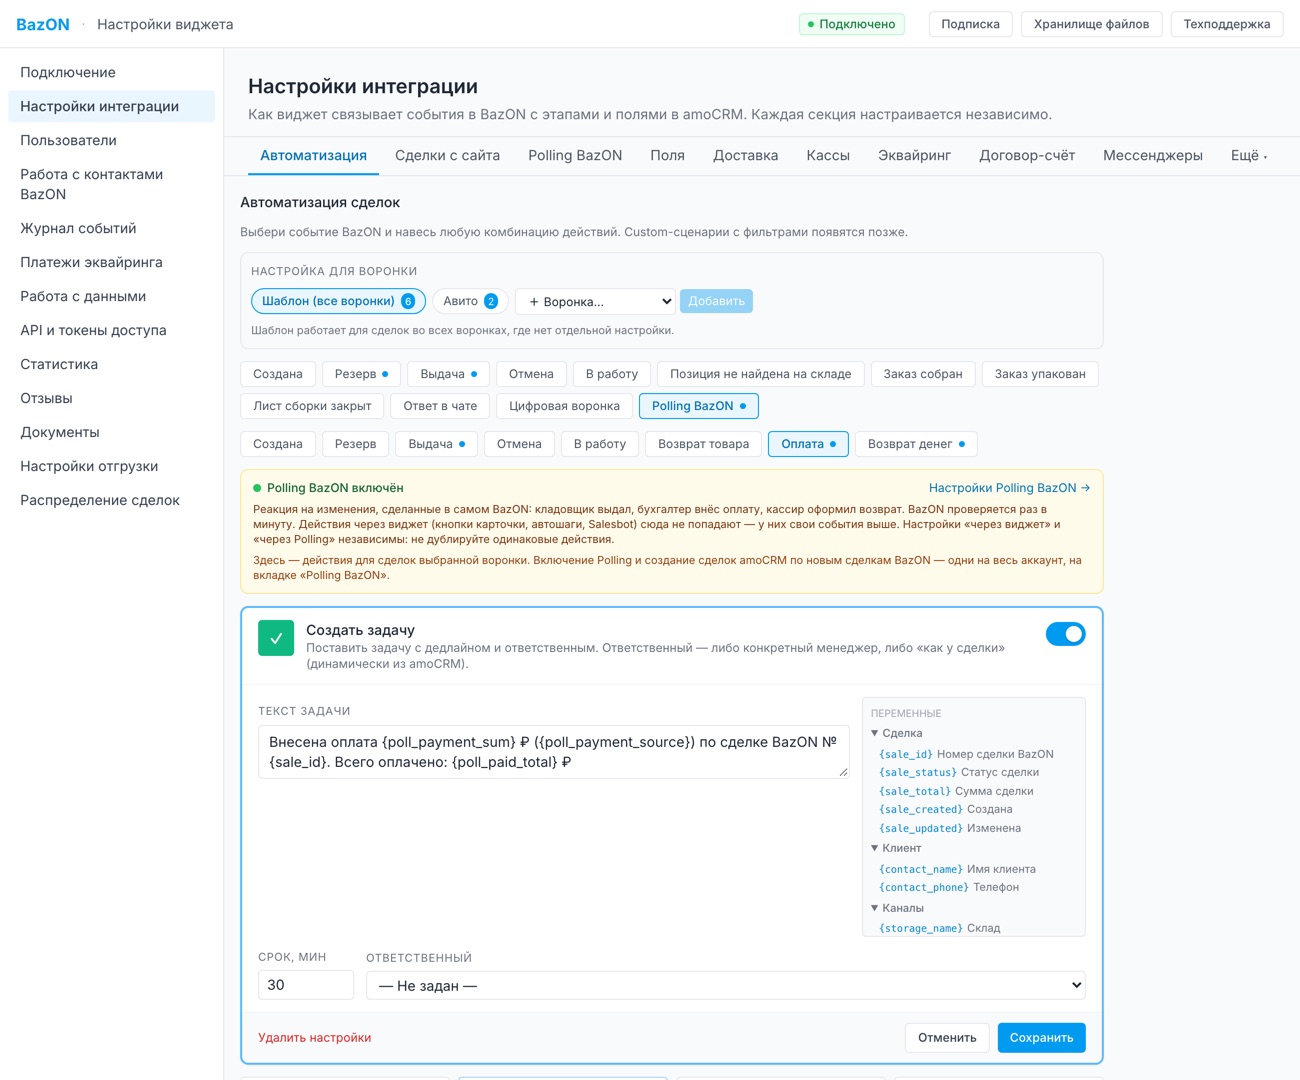Open the Polling BazON tab in the tab bar

pos(575,155)
